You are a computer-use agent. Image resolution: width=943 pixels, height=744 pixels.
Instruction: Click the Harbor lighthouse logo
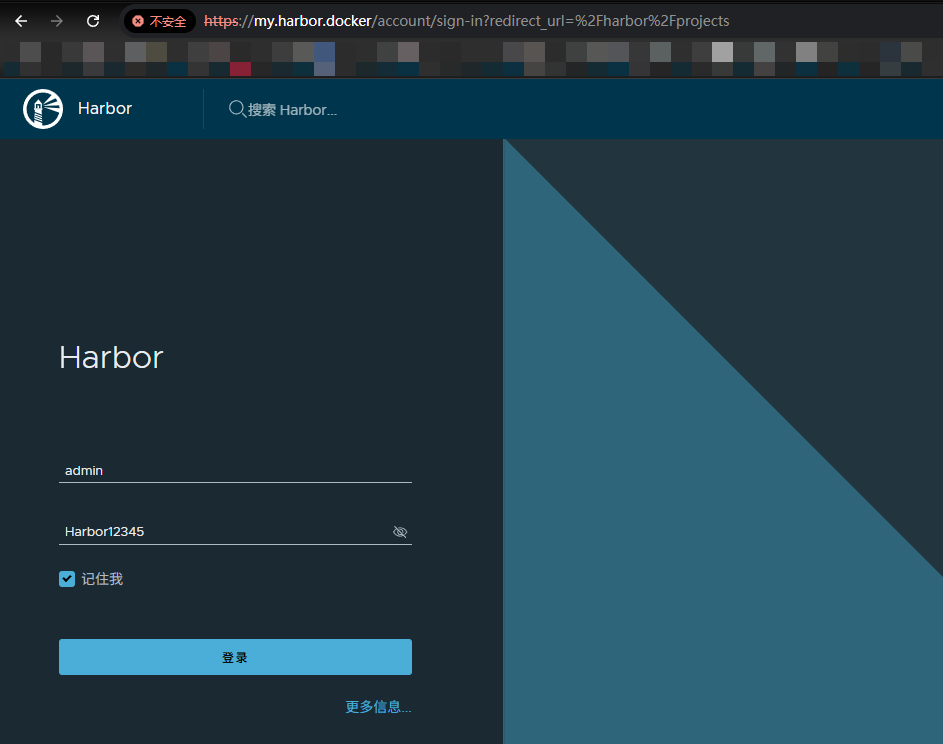pos(43,109)
